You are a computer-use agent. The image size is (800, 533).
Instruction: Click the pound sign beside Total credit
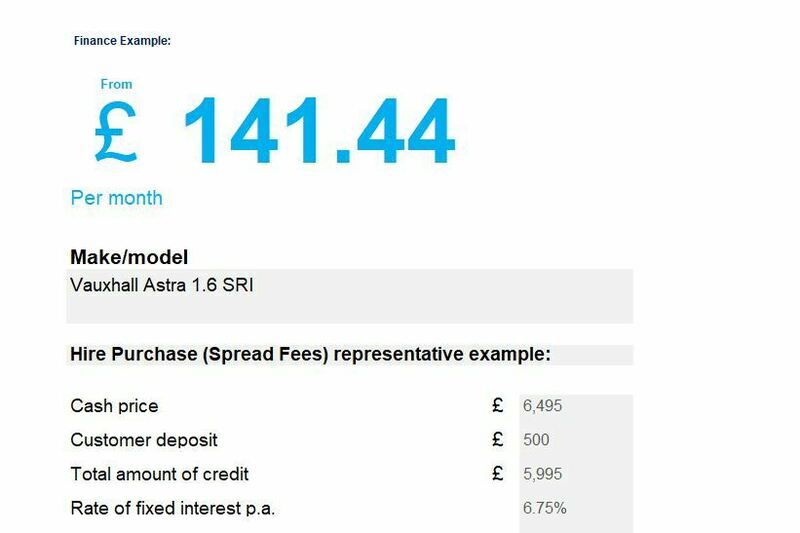498,473
